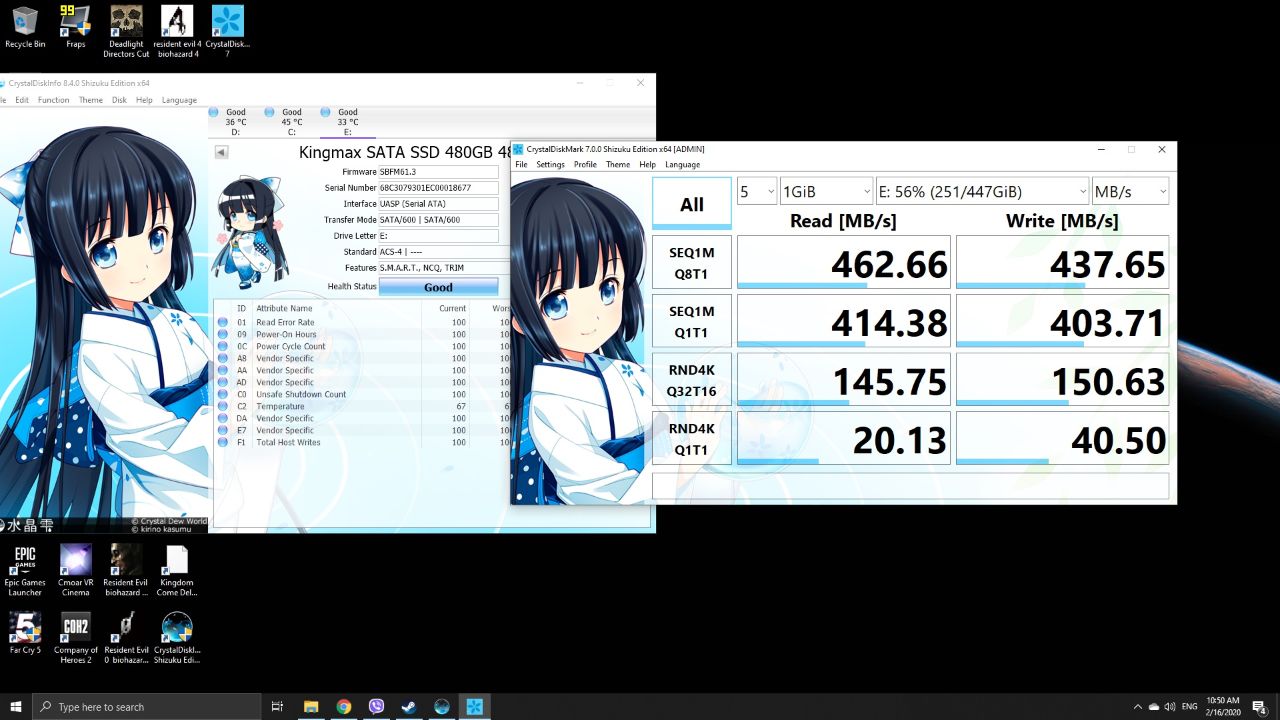Open Kingdom Come Deliverance file icon
Screen dimensions: 1280x720
click(177, 570)
